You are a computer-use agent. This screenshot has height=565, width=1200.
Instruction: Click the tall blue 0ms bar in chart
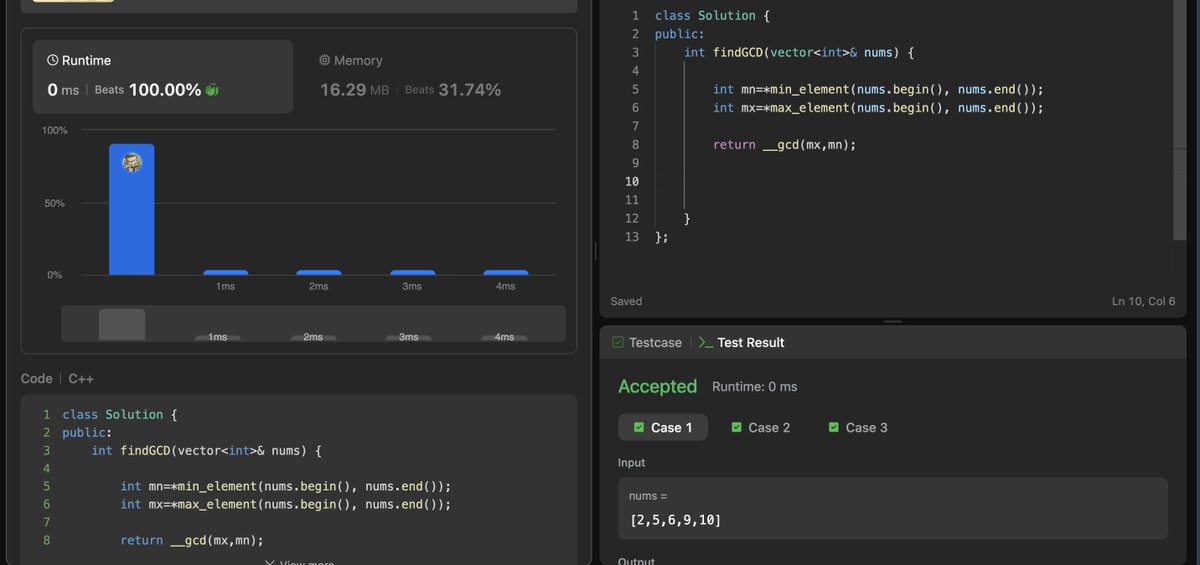[132, 210]
